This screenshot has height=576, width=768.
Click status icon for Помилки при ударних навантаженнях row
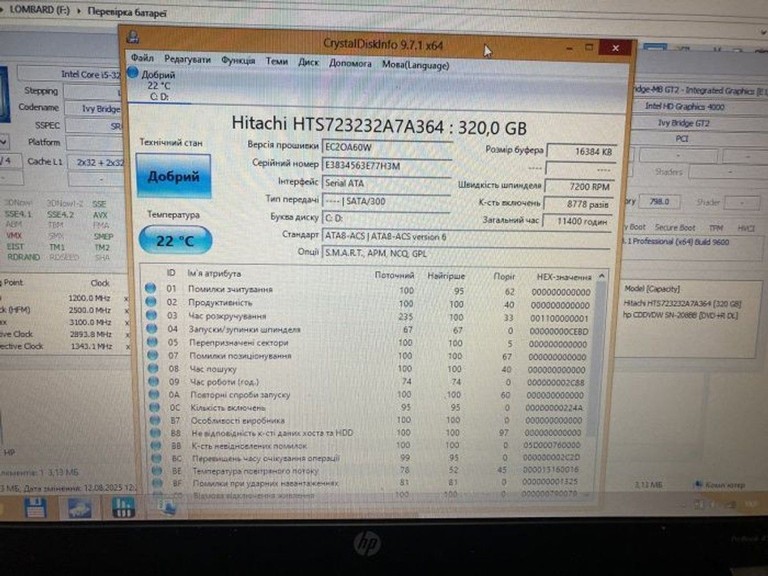coord(158,482)
